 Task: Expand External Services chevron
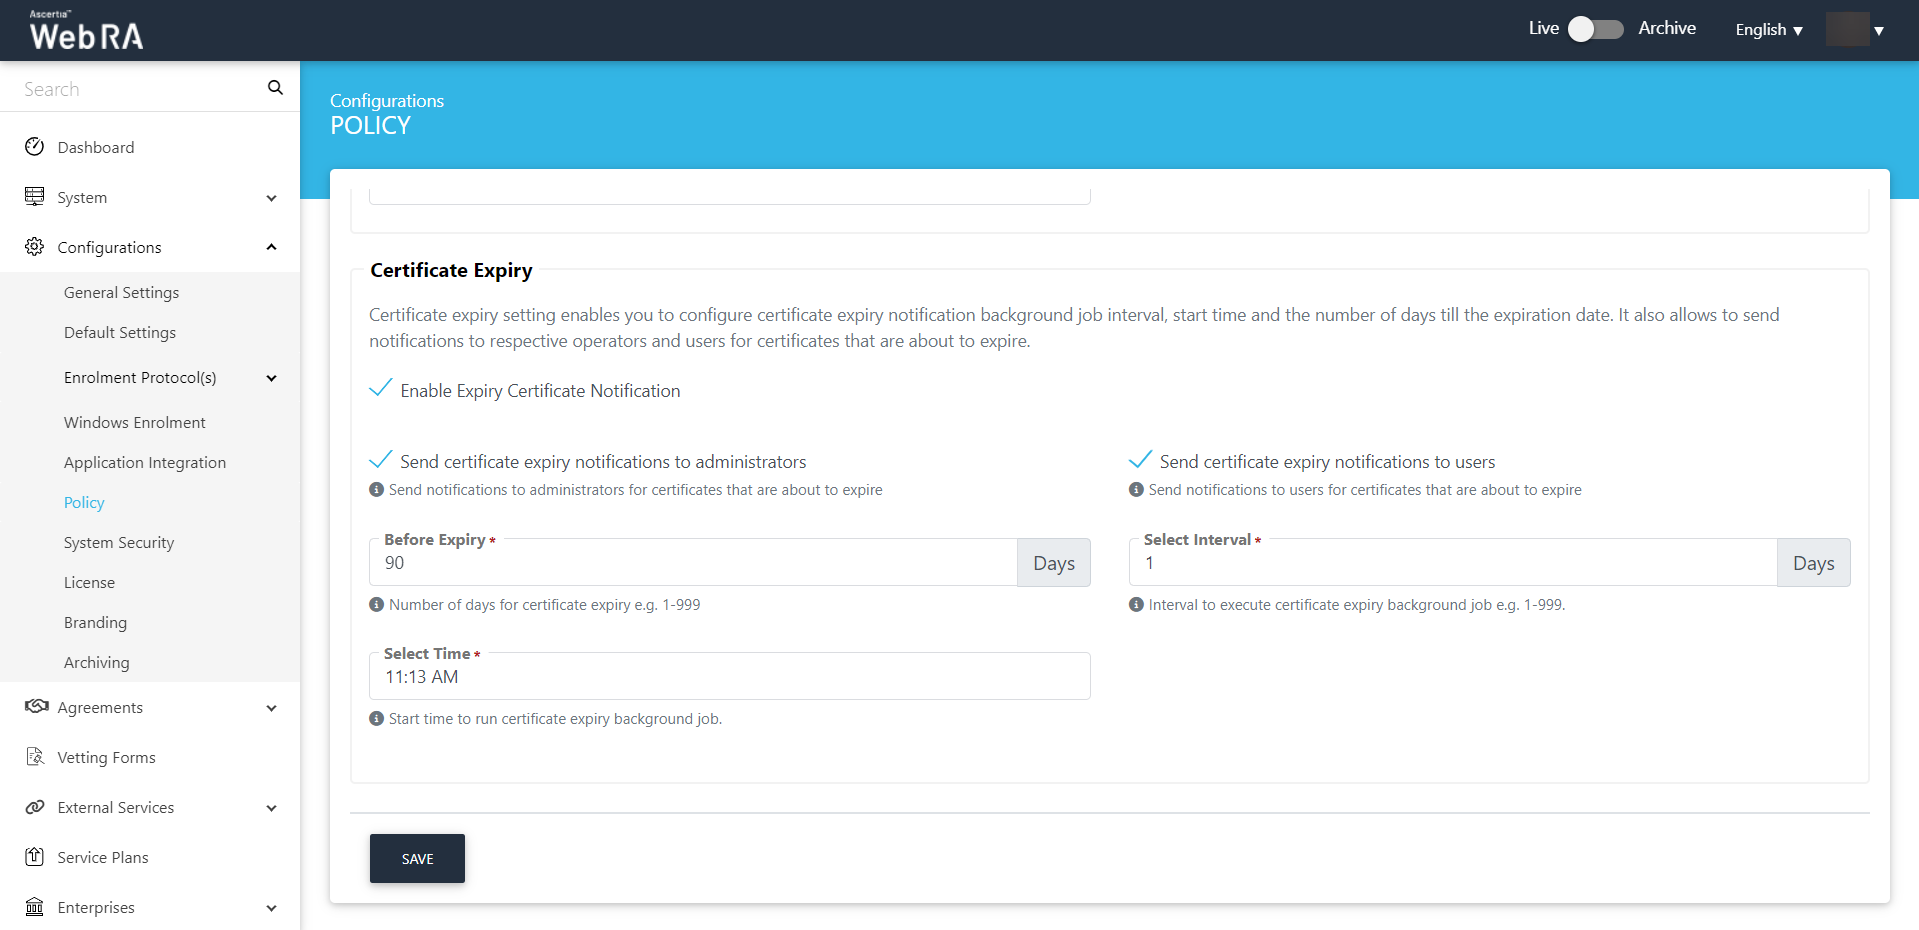tap(271, 808)
